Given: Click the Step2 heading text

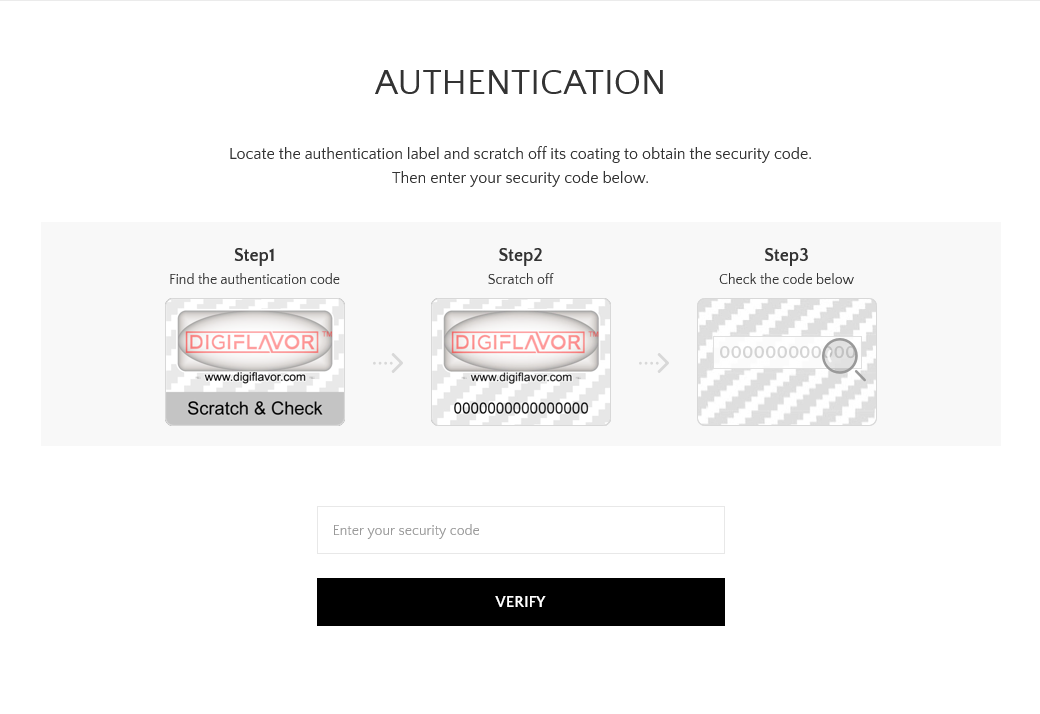Looking at the screenshot, I should coord(520,255).
